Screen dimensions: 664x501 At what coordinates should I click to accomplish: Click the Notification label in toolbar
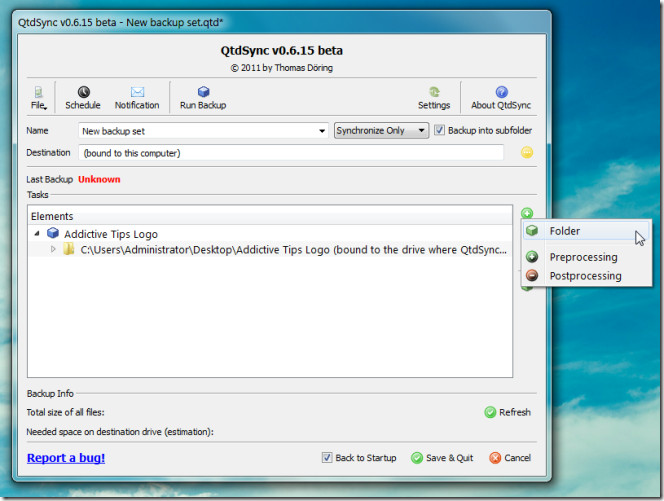tap(137, 105)
